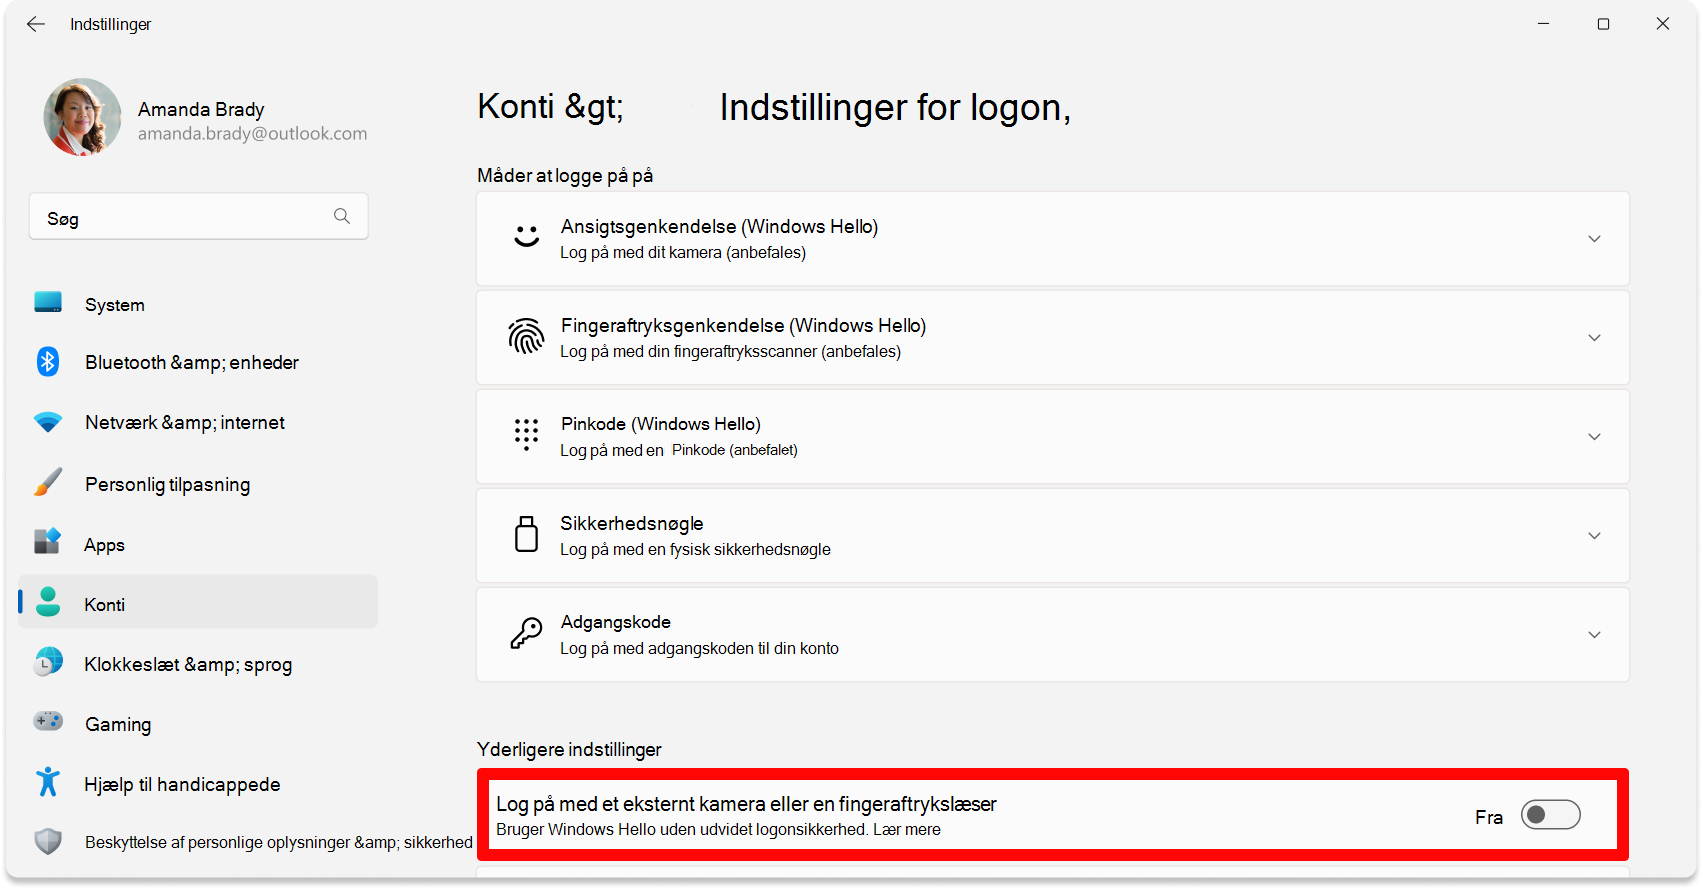Open System settings category
The width and height of the screenshot is (1703, 890).
114,305
